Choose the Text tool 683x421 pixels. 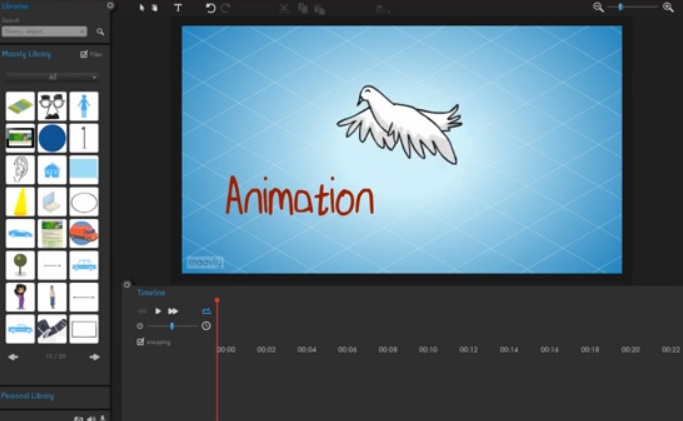(x=178, y=7)
